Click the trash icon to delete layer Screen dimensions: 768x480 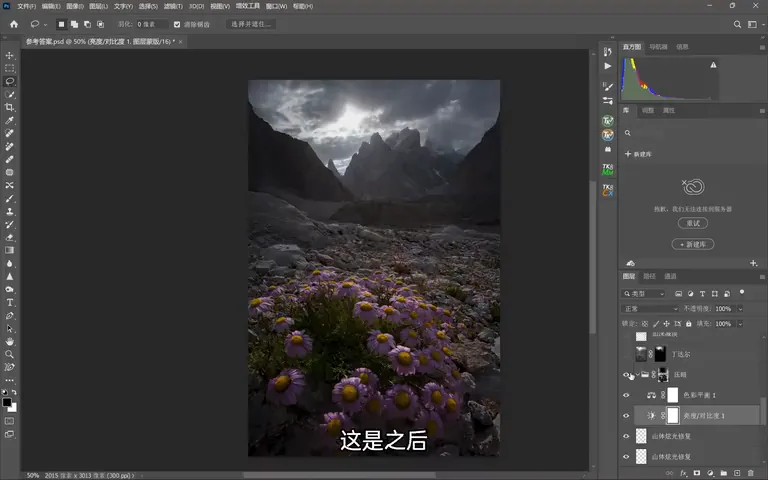(750, 473)
